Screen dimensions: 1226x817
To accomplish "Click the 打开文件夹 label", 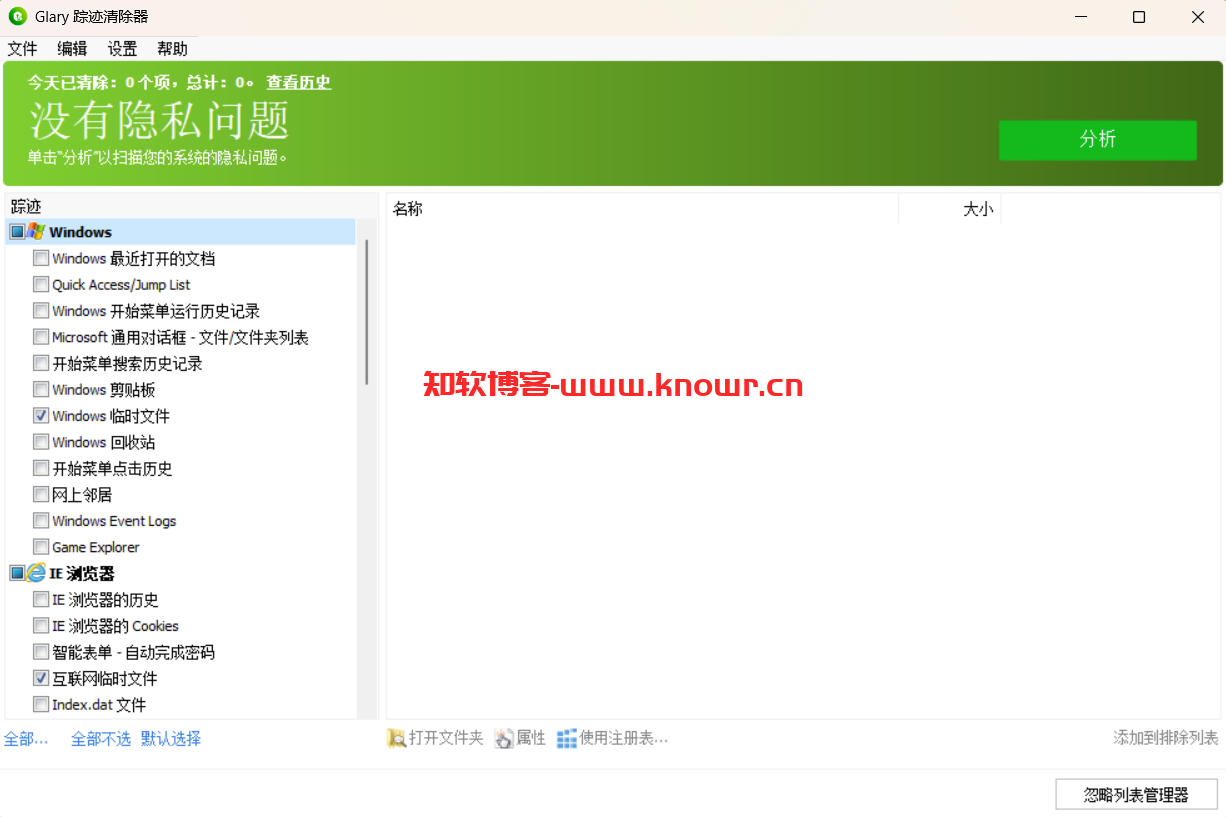I will pos(446,738).
